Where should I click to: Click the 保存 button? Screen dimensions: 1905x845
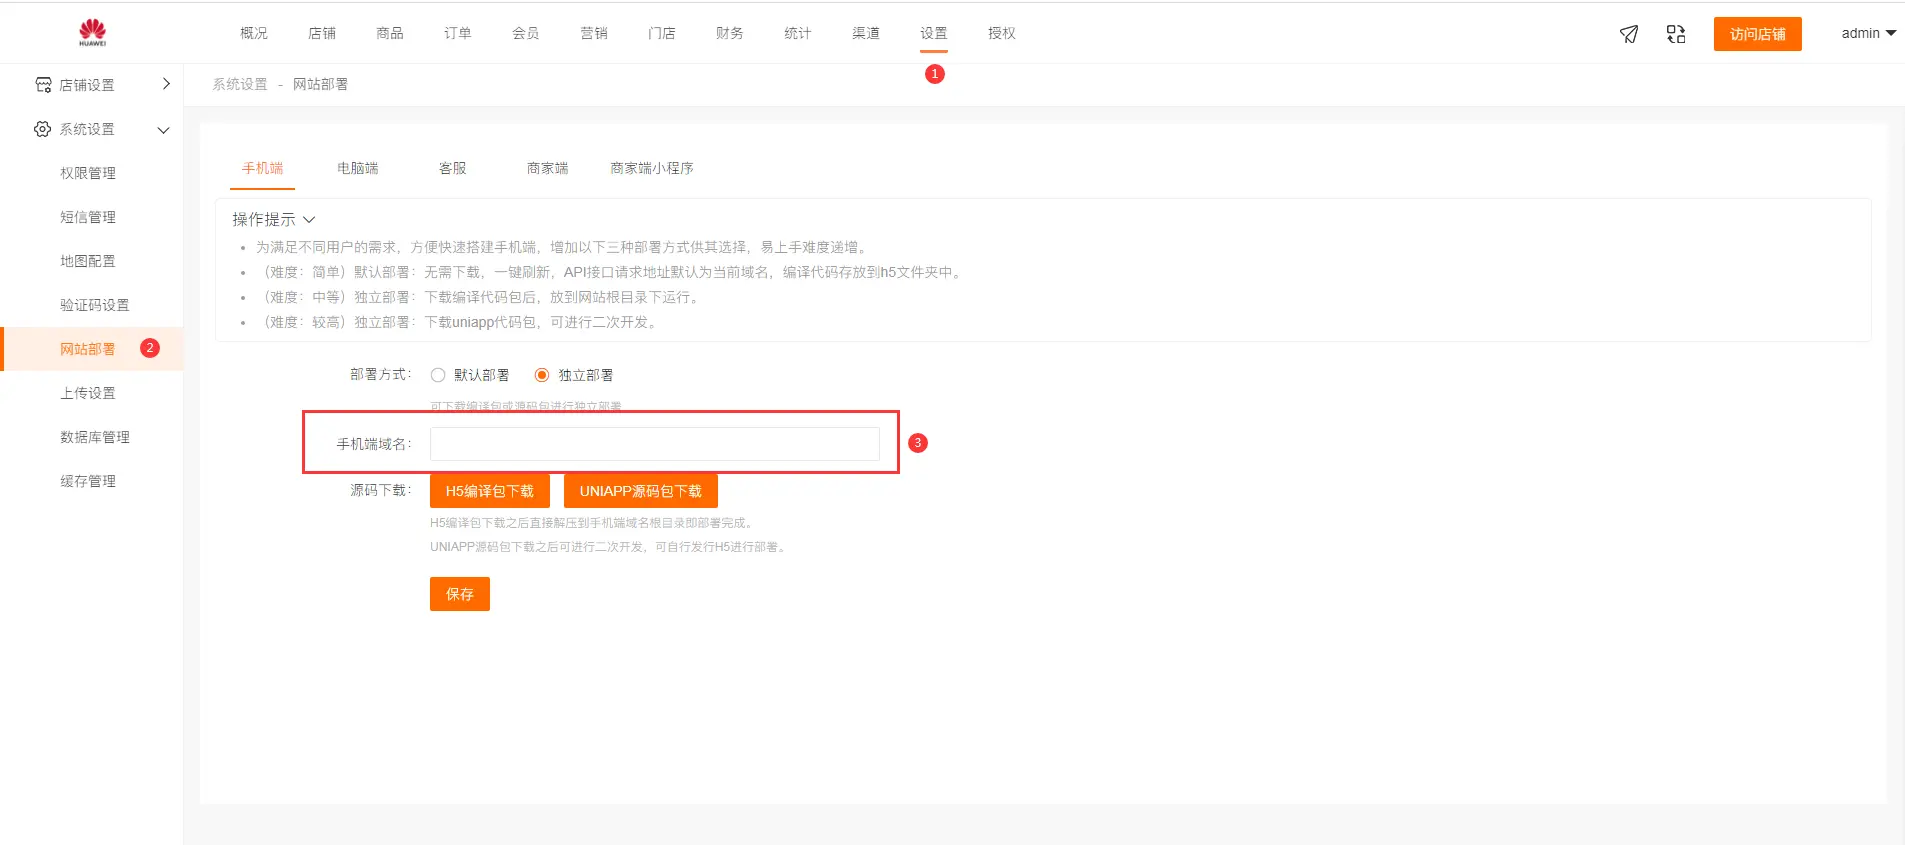point(459,594)
